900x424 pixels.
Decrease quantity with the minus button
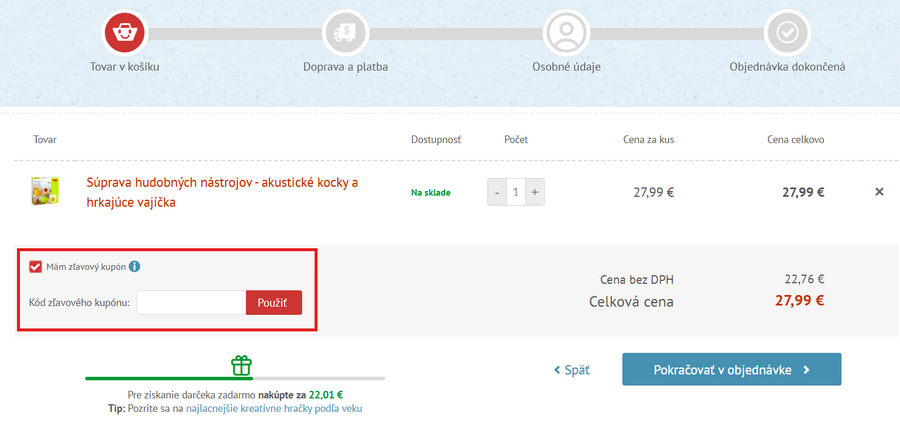coord(497,192)
